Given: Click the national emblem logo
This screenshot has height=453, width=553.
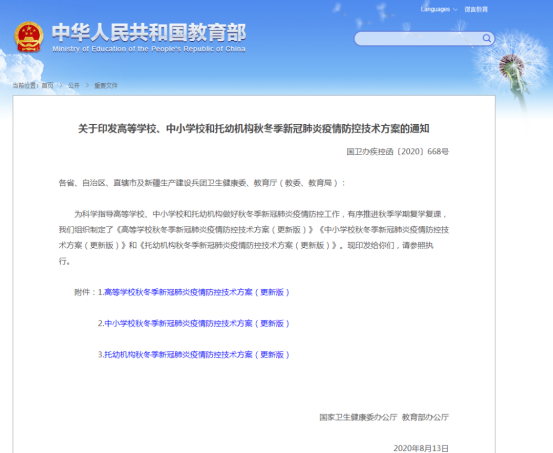Looking at the screenshot, I should [29, 37].
